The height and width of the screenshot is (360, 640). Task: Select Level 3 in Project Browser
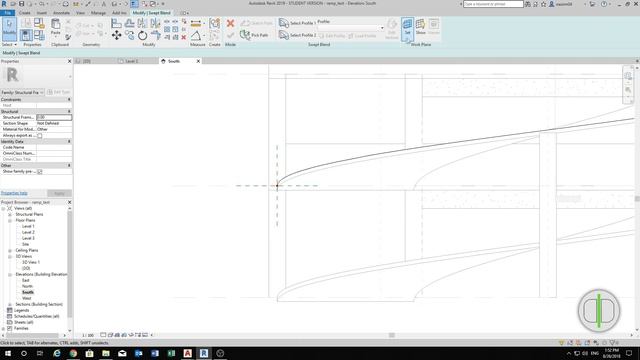28,238
